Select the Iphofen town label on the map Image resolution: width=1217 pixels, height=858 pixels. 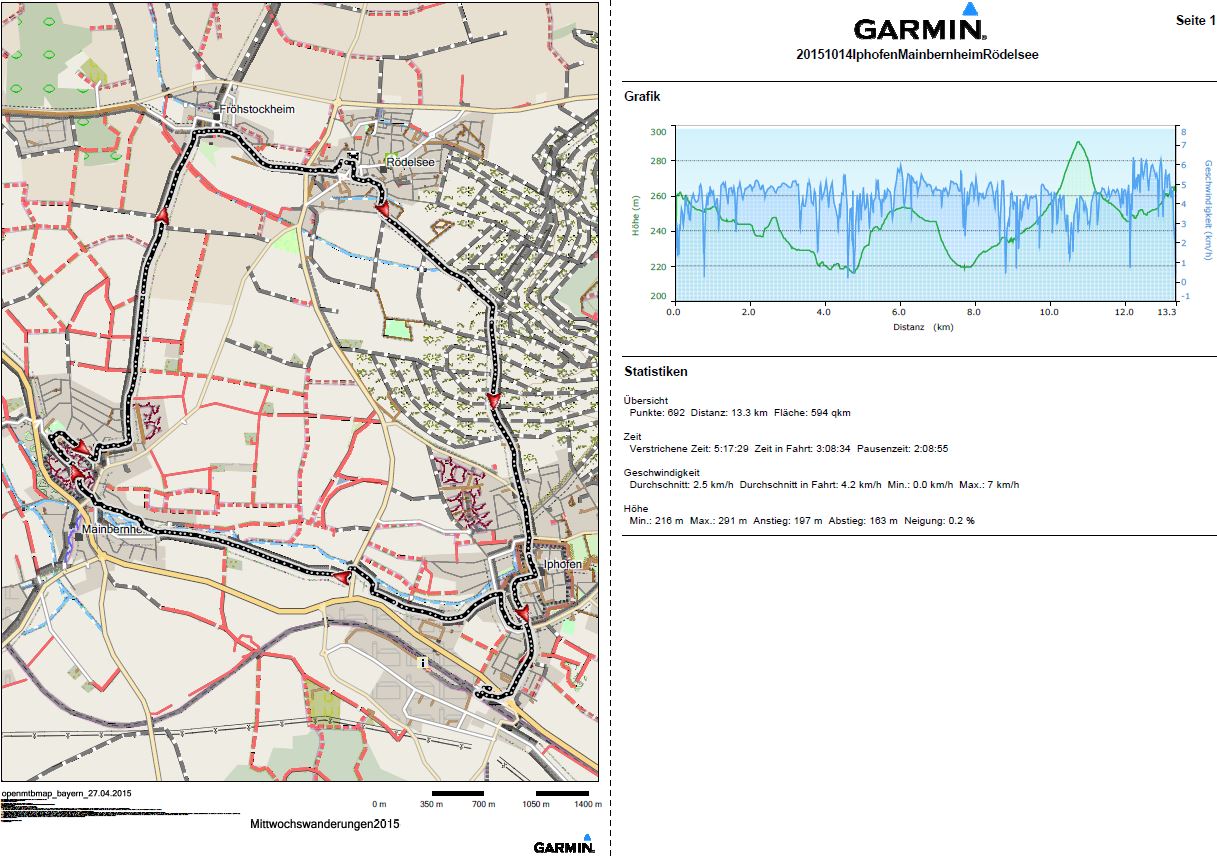point(561,565)
